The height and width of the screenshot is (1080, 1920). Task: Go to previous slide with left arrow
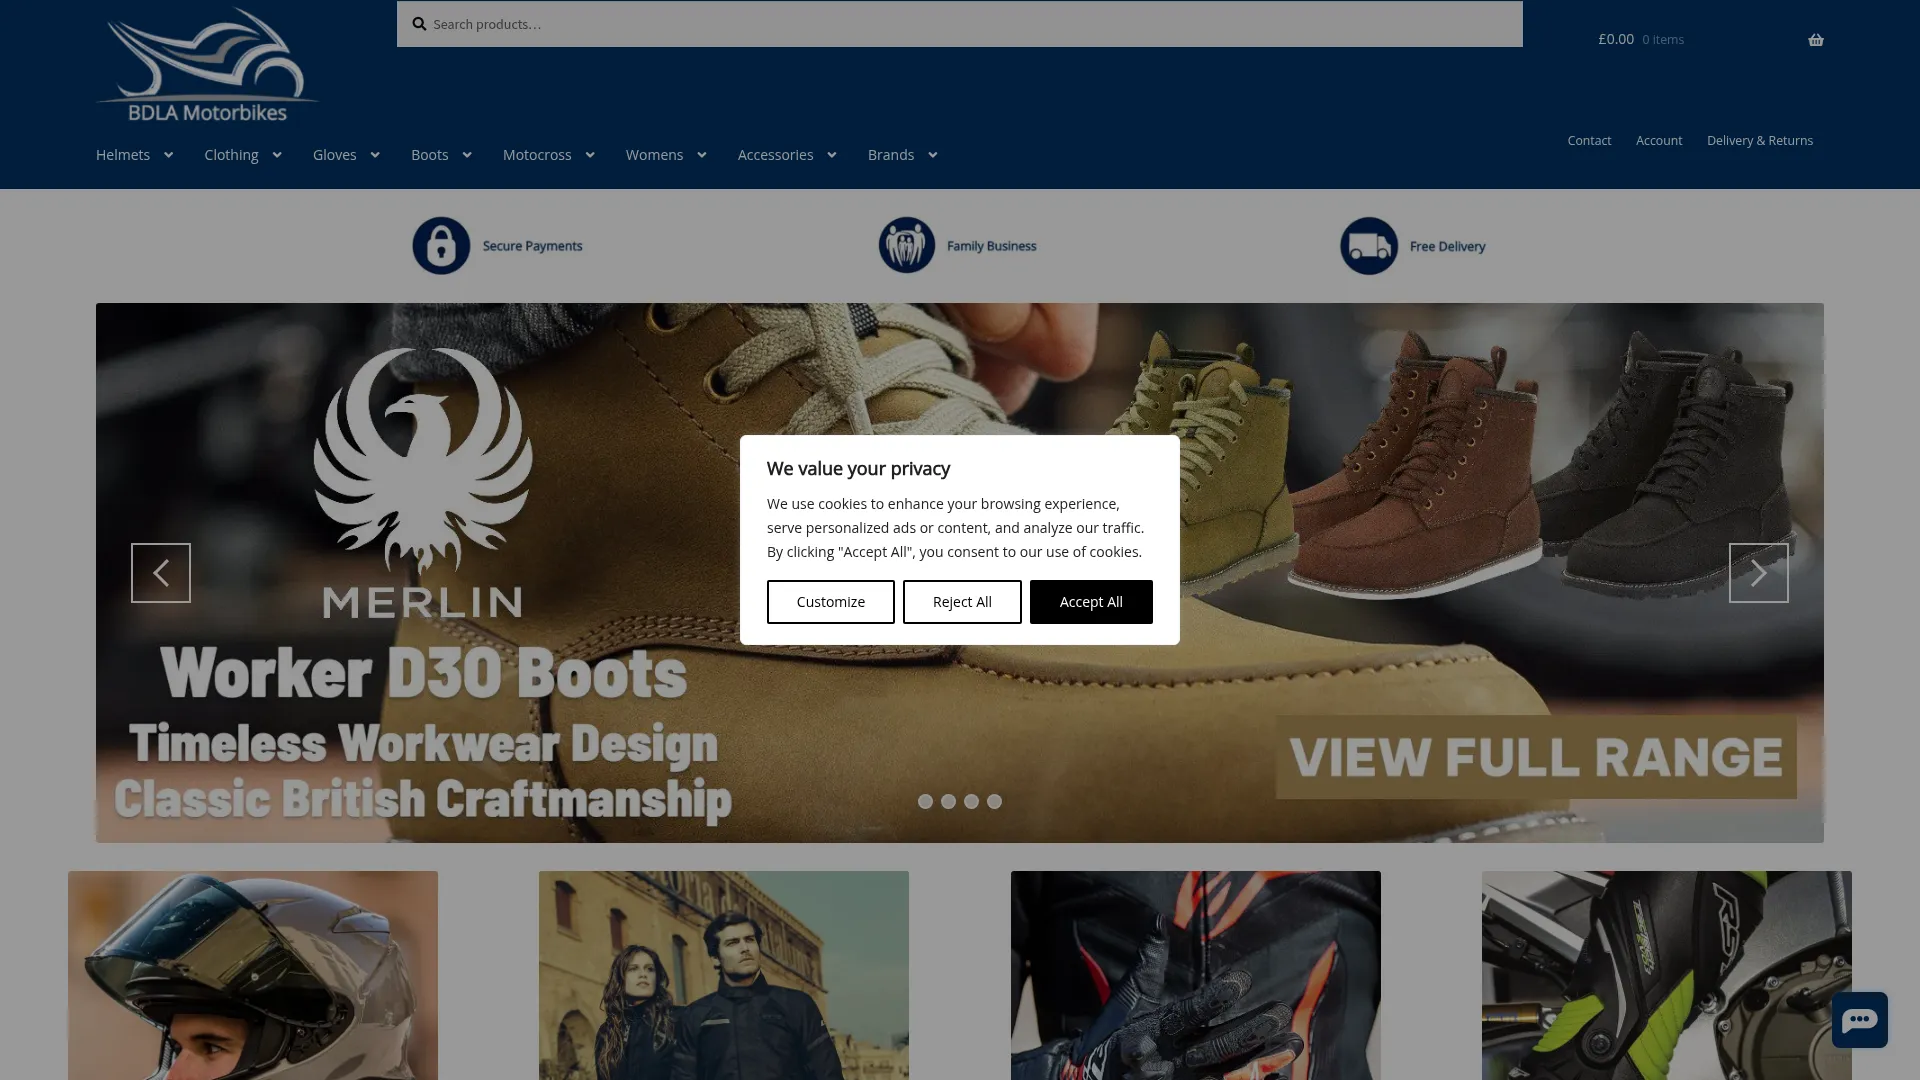click(x=161, y=573)
